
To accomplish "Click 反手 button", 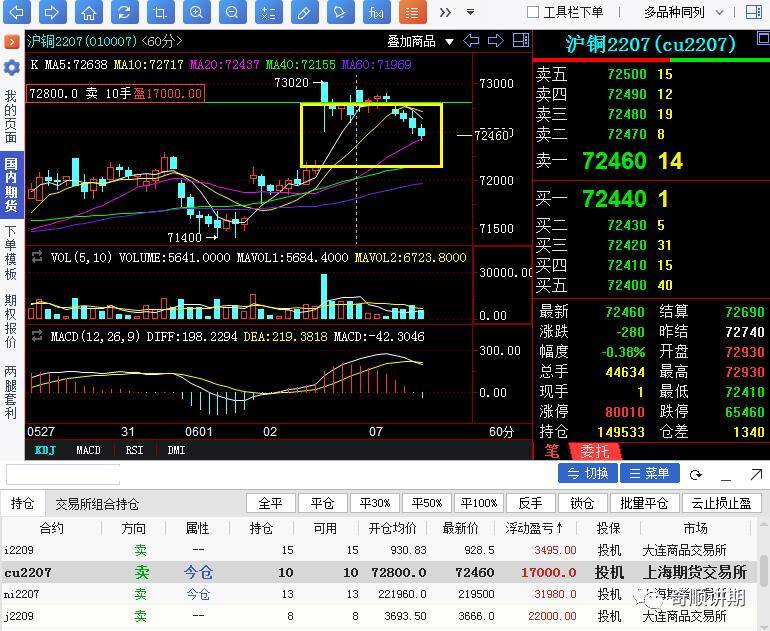I will [x=531, y=503].
